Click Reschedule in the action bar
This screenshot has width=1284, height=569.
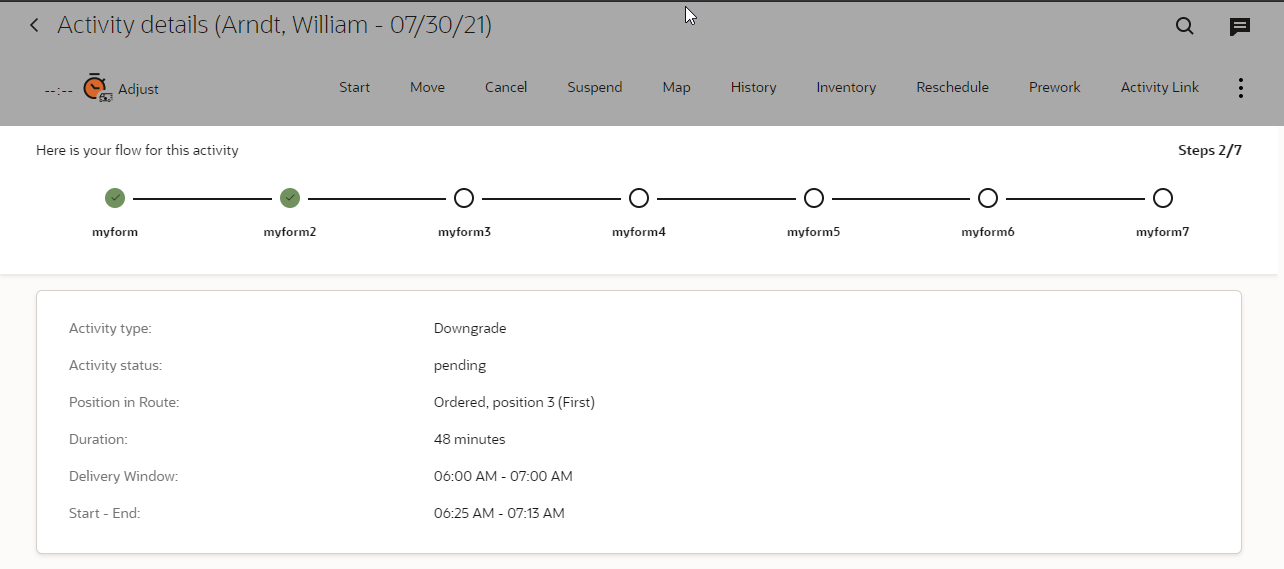pyautogui.click(x=953, y=88)
